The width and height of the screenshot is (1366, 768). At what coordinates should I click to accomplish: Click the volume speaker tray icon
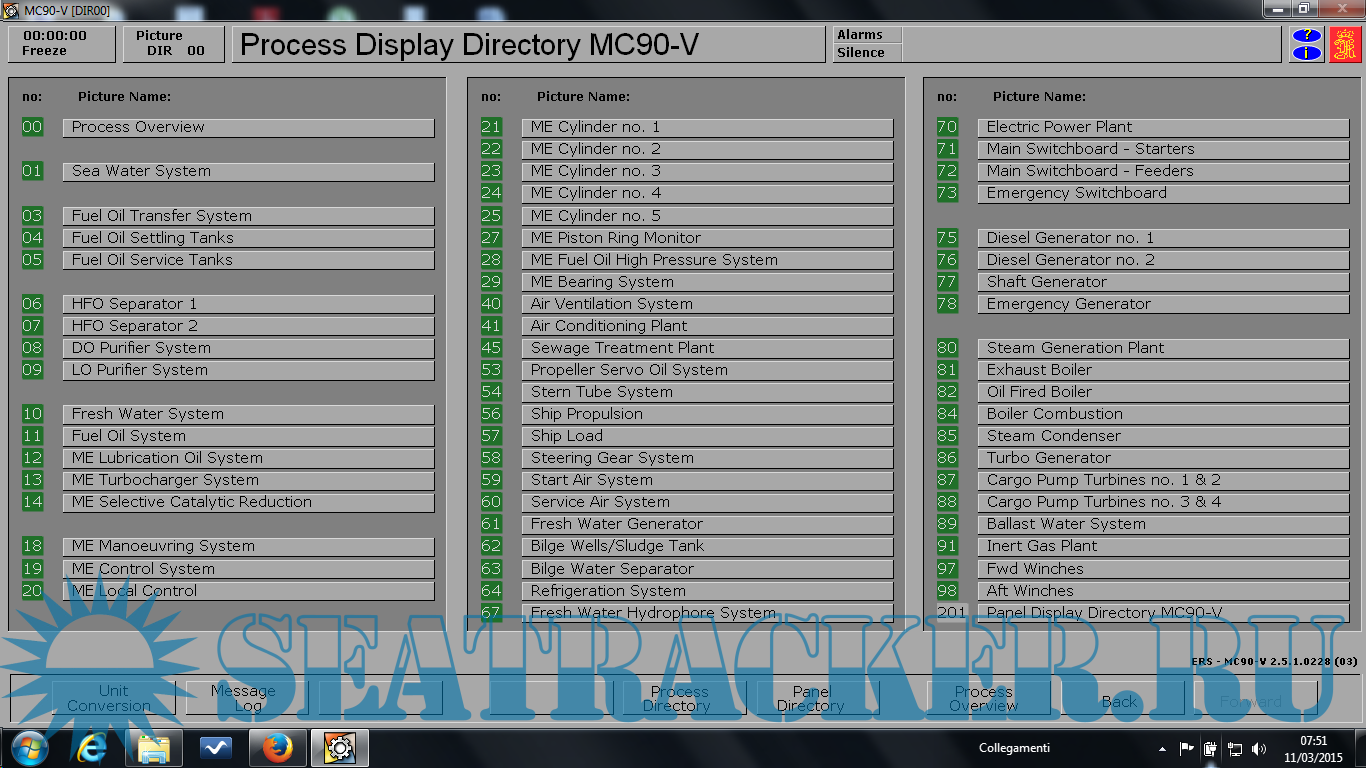[1258, 748]
